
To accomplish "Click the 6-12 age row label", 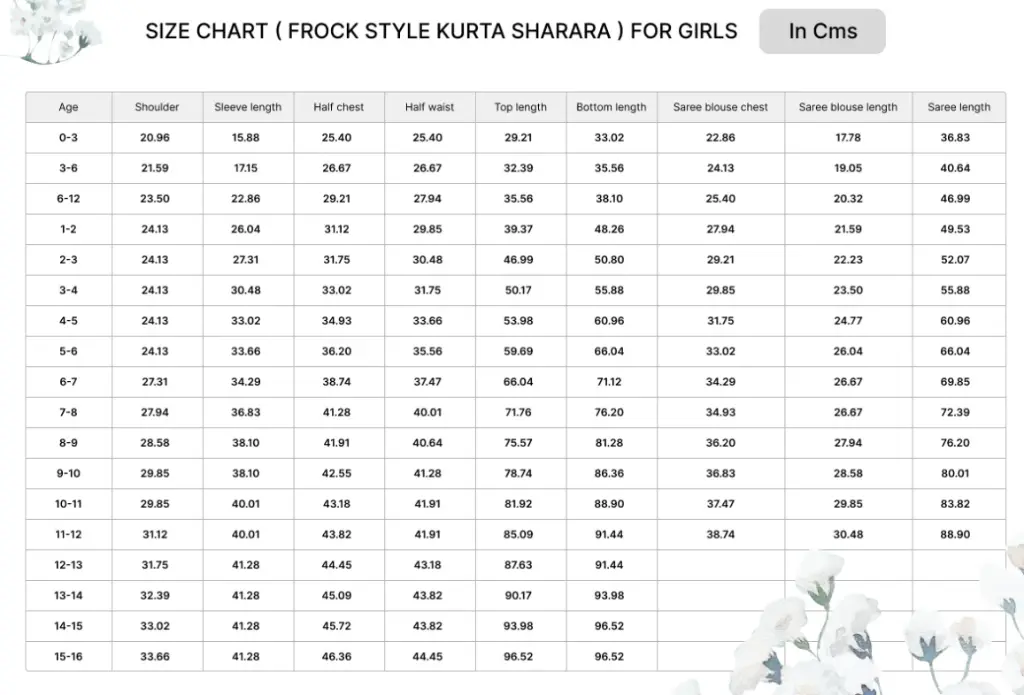I will 69,199.
